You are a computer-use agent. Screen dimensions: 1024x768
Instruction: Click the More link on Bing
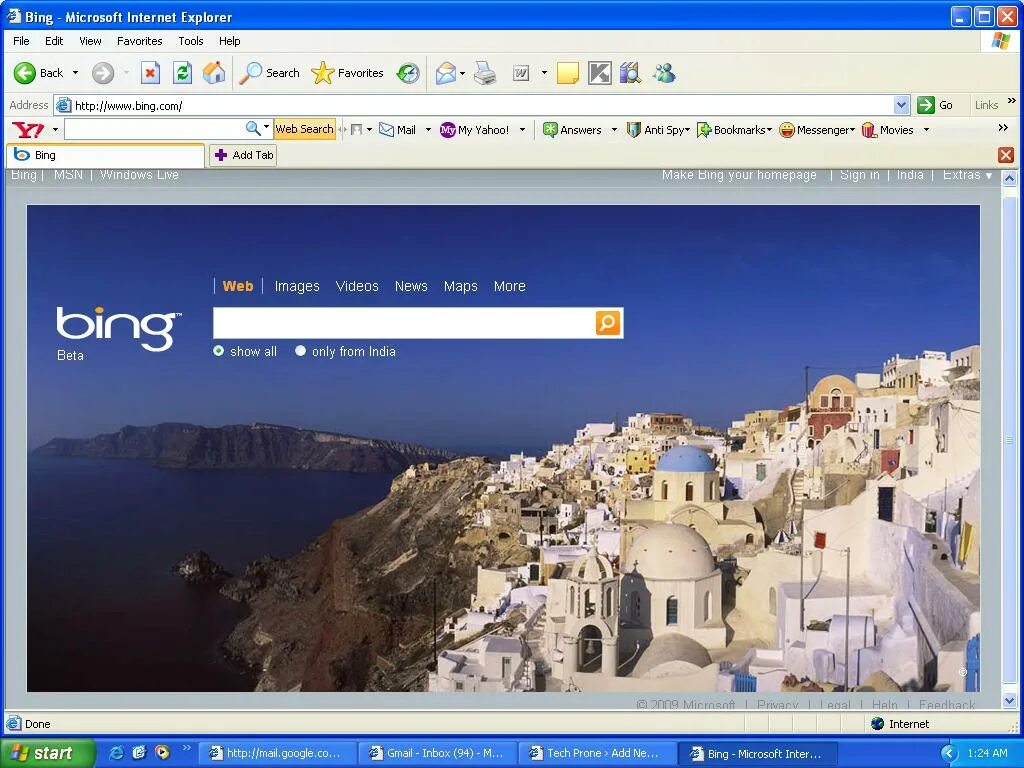[x=509, y=286]
